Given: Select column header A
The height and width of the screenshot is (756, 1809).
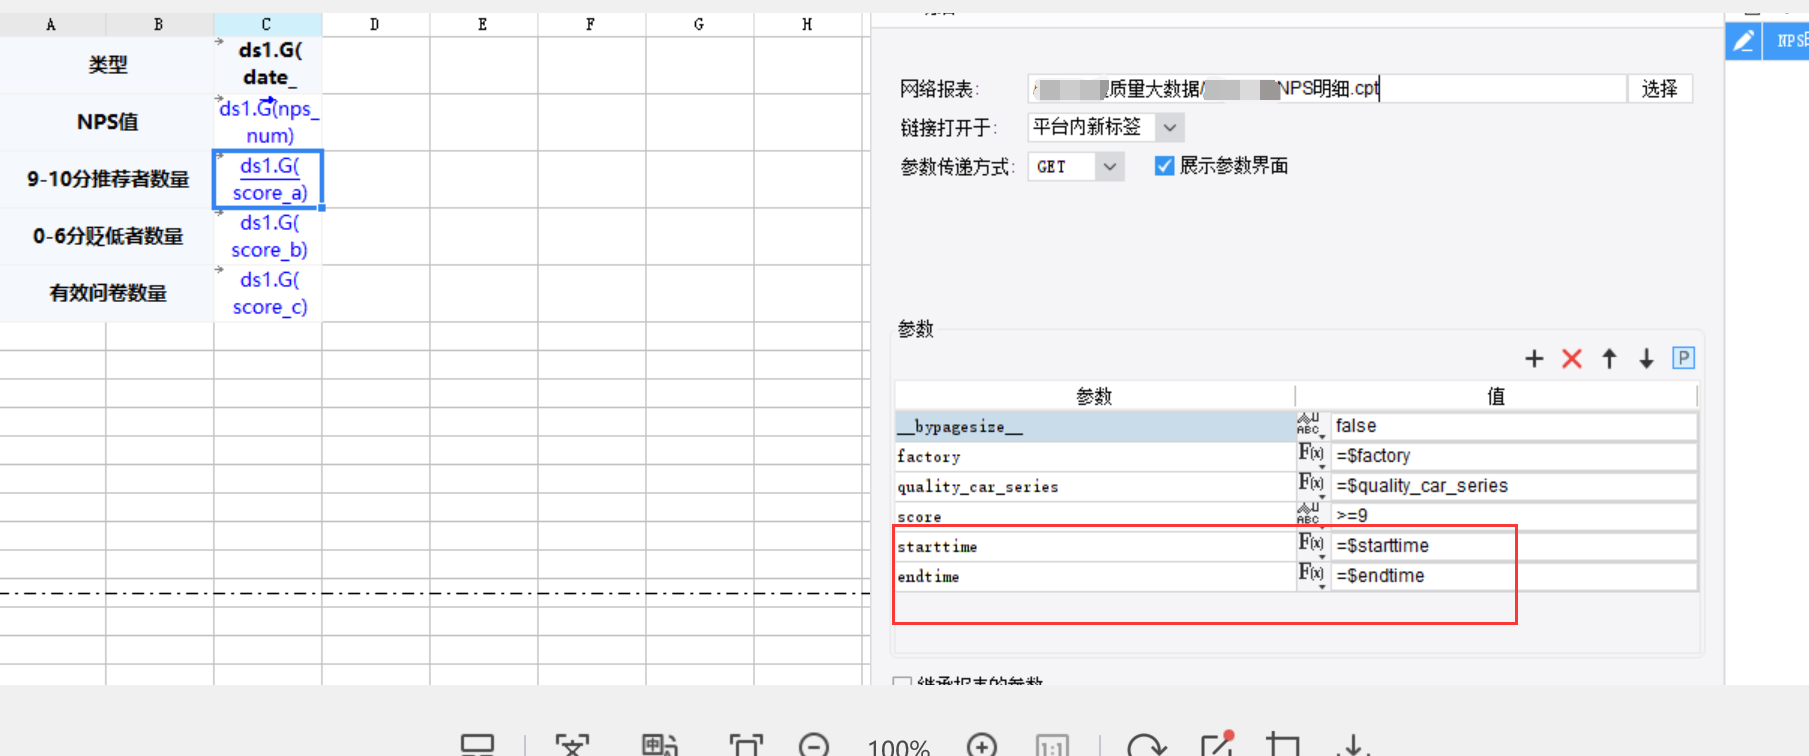Looking at the screenshot, I should (52, 24).
